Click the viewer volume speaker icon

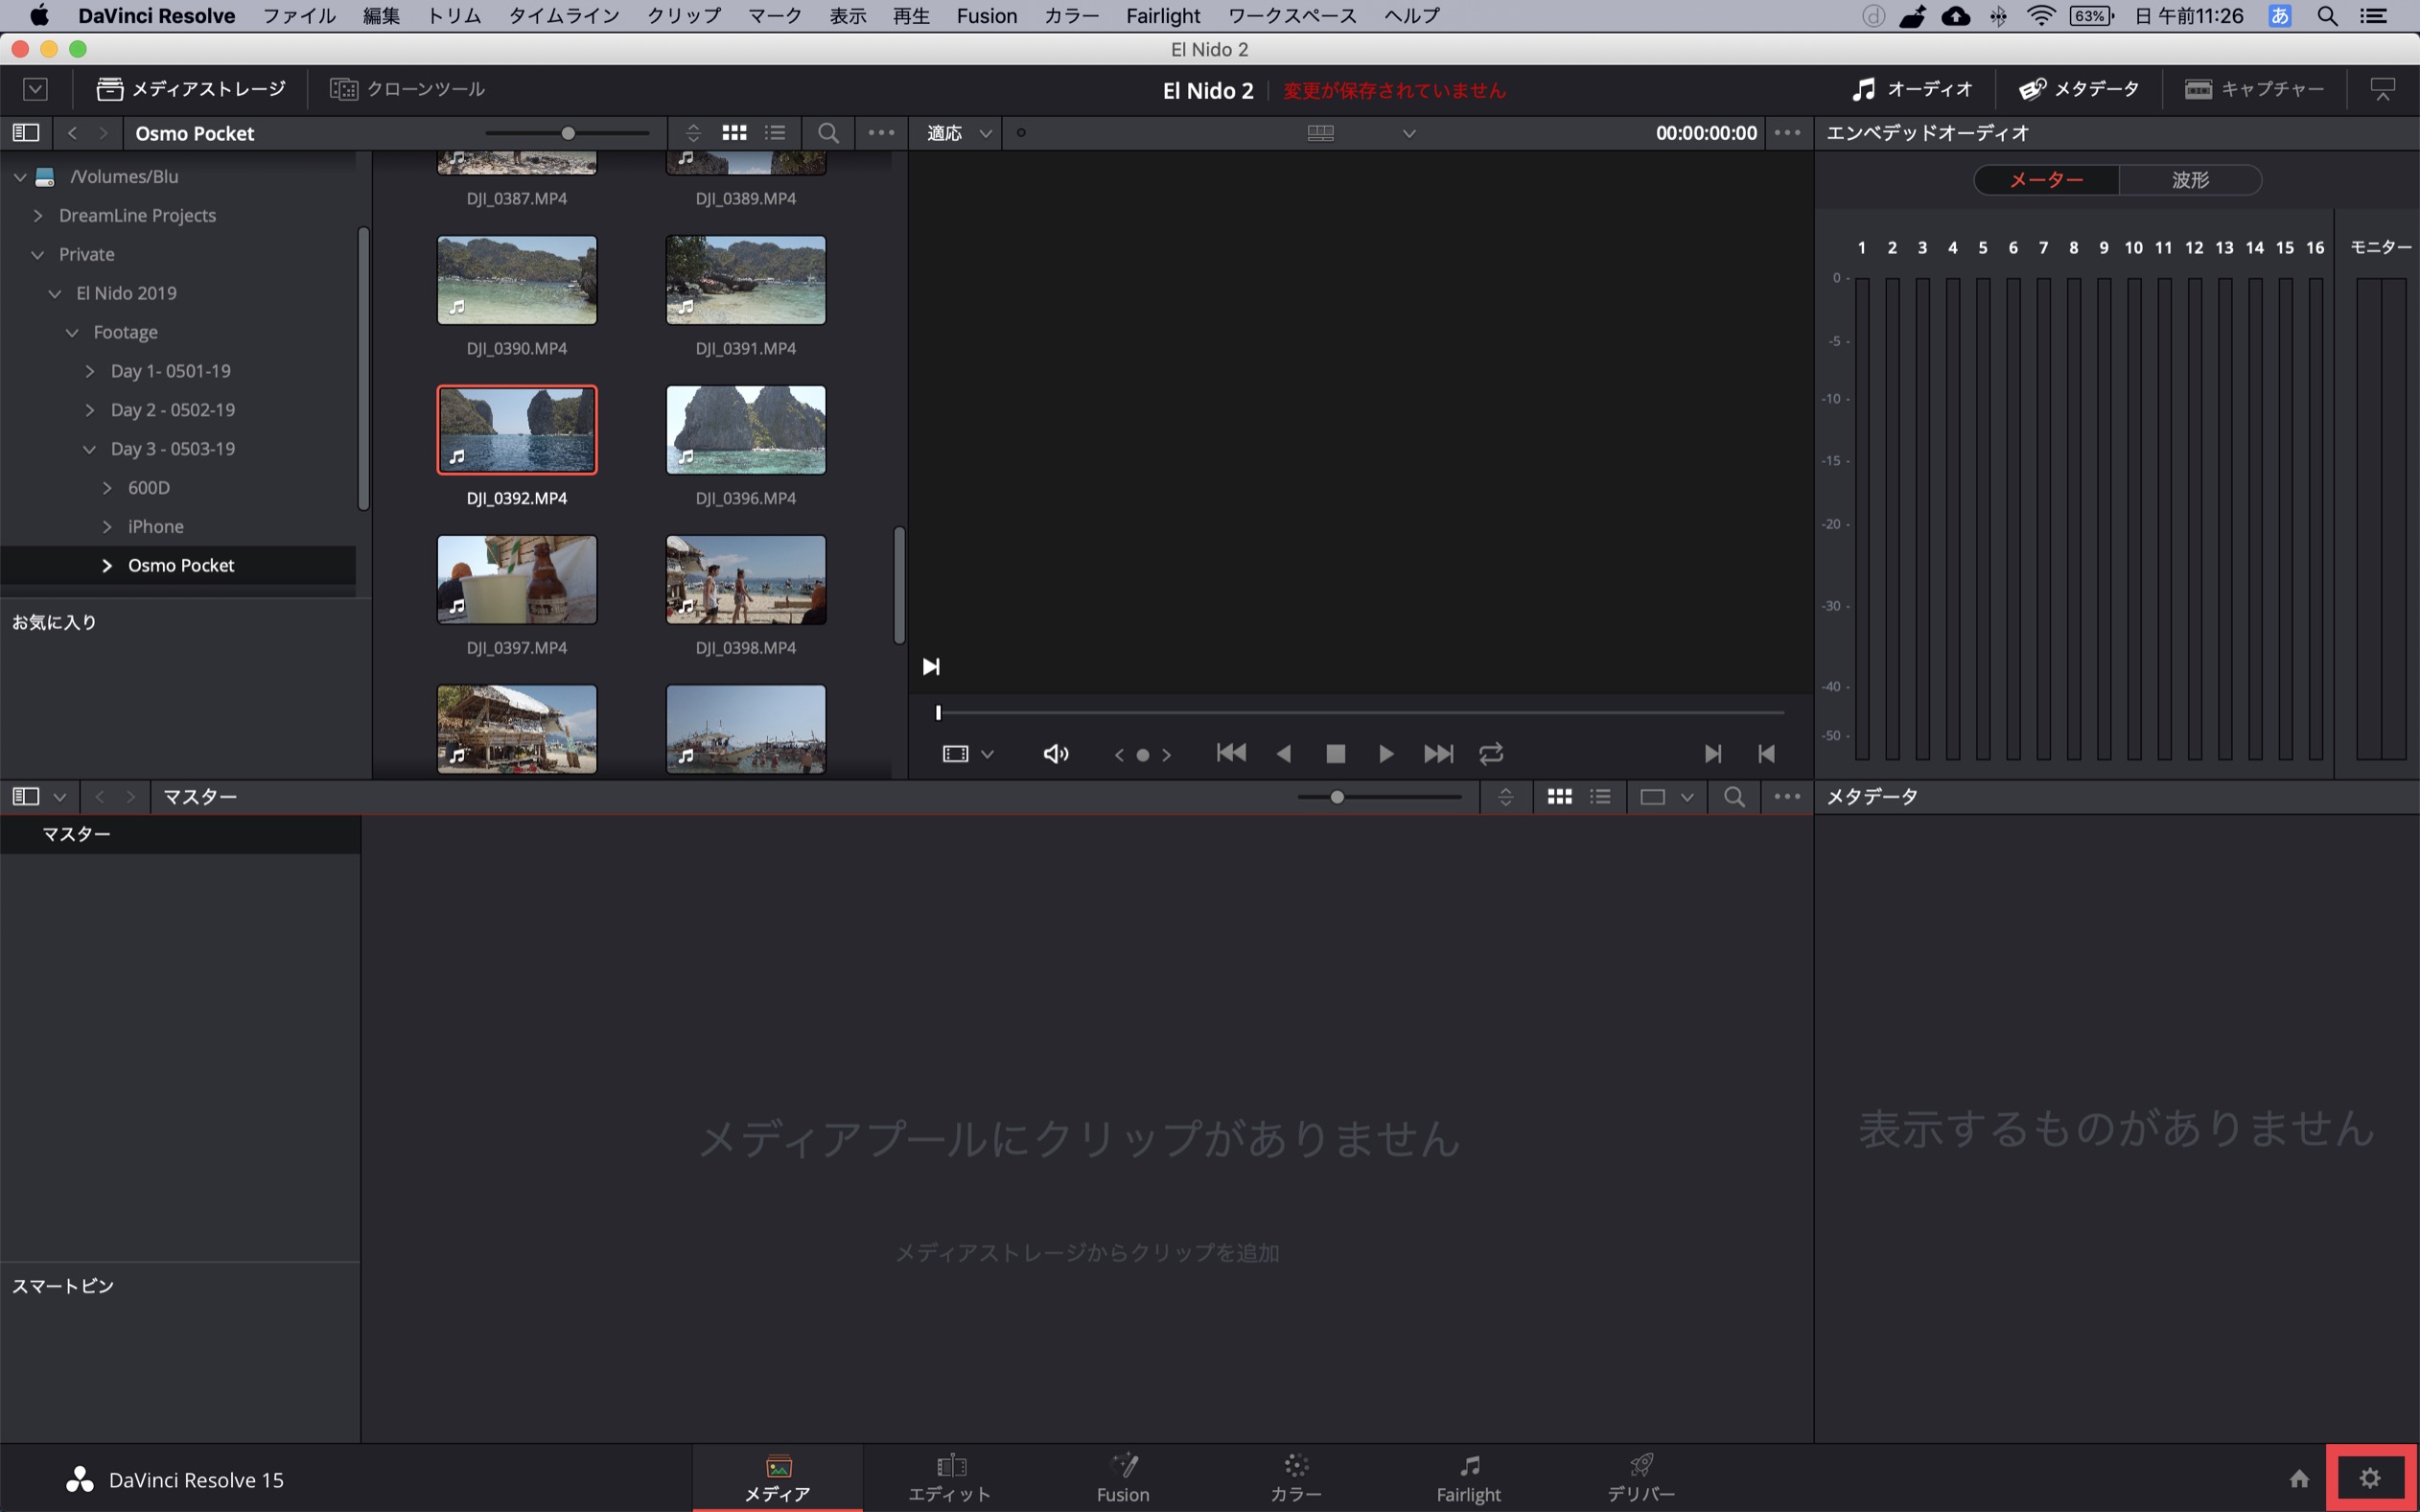[x=1055, y=753]
